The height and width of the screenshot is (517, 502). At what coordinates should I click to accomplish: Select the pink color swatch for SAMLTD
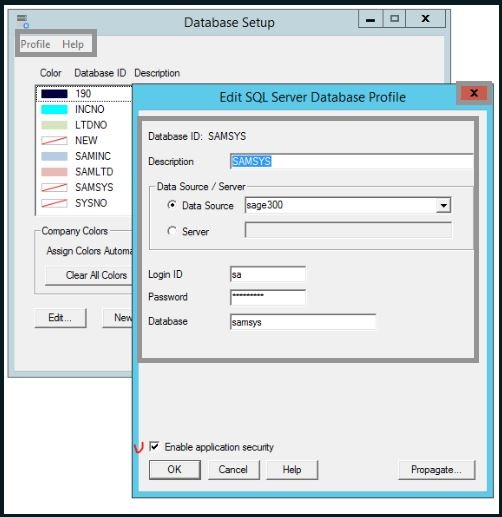(x=54, y=172)
